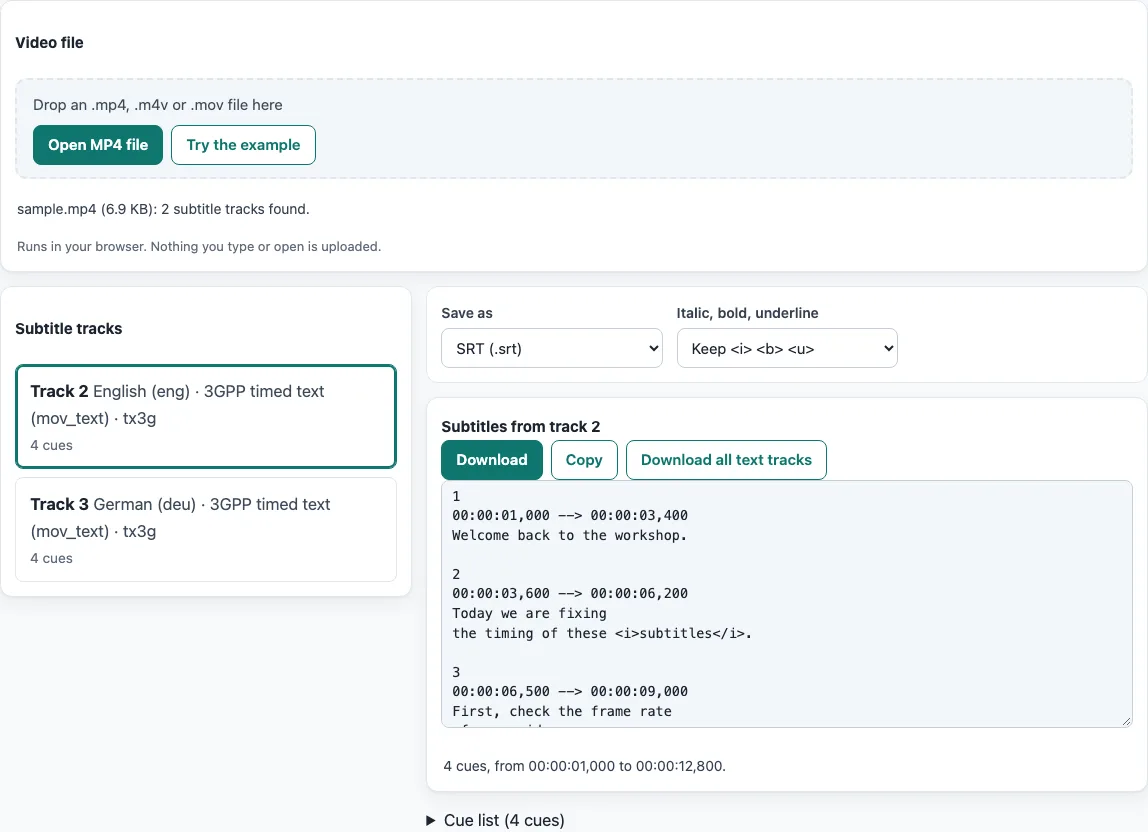Download the track 2 subtitles
The width and height of the screenshot is (1148, 832).
pos(492,460)
